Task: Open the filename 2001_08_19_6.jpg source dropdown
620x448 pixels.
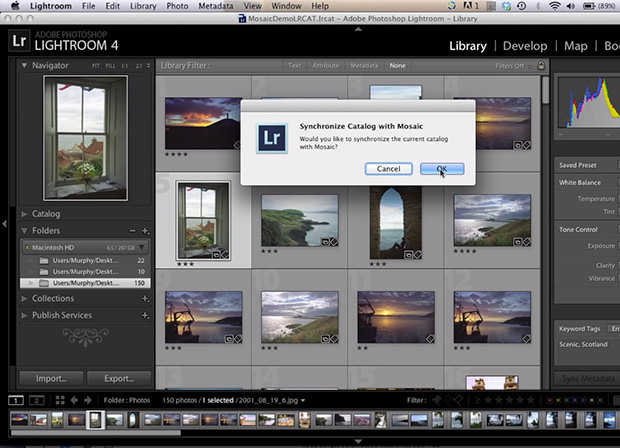Action: point(272,400)
